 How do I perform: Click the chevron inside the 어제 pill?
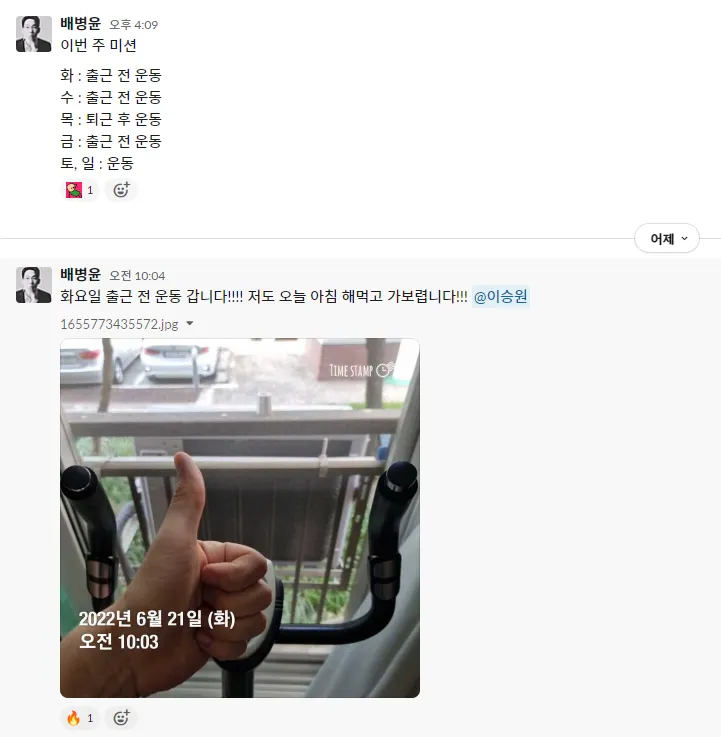pos(684,238)
